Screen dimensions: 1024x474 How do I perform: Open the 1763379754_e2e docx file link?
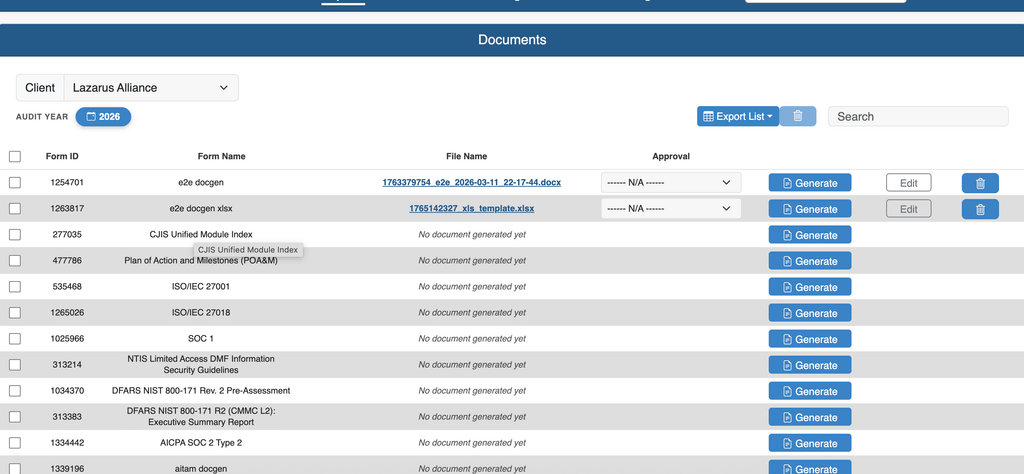(x=472, y=183)
